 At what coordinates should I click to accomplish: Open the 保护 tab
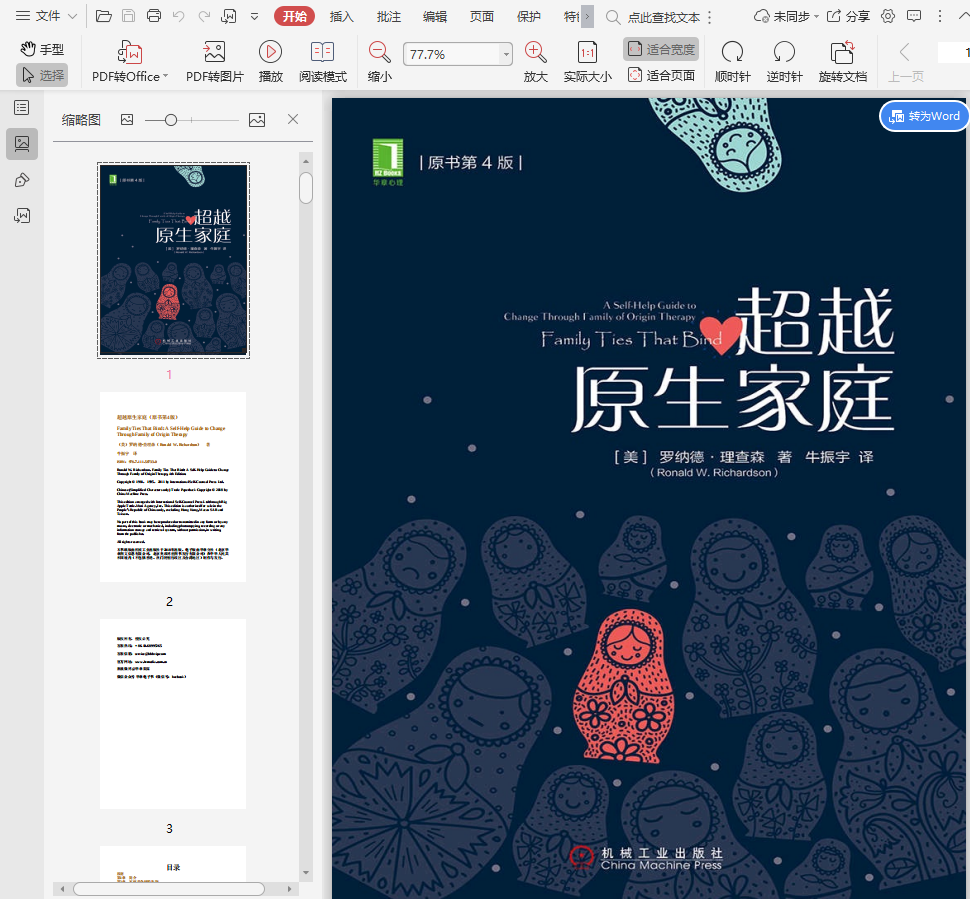(x=528, y=17)
